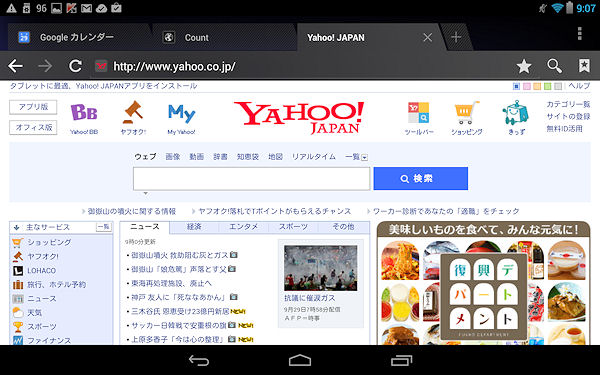Select the リアルタイム search type
Screen dimensions: 600x375
click(x=313, y=157)
